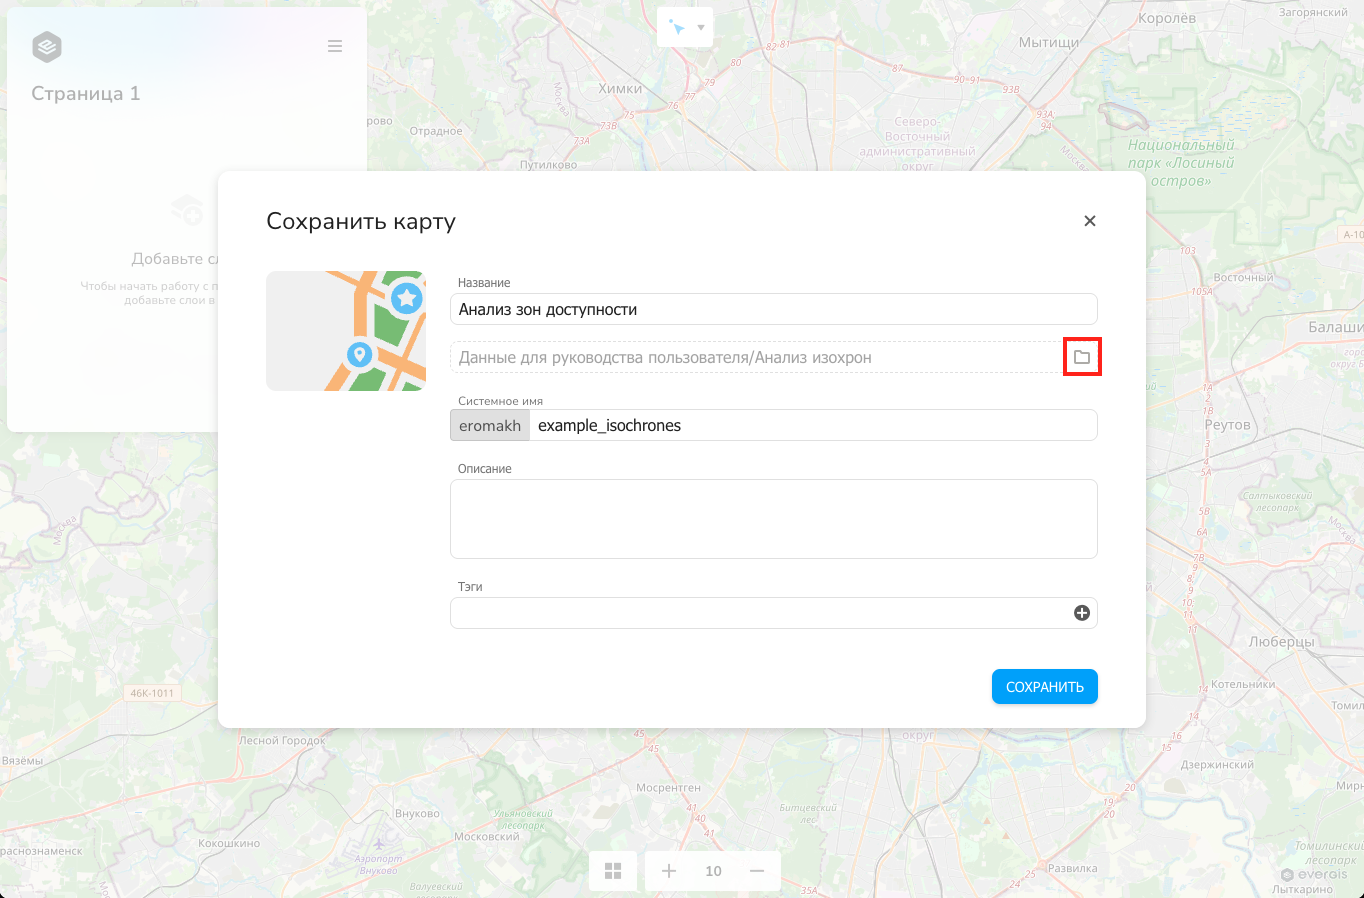Open the hamburger menu in the side panel
Image resolution: width=1364 pixels, height=898 pixels.
(x=335, y=46)
